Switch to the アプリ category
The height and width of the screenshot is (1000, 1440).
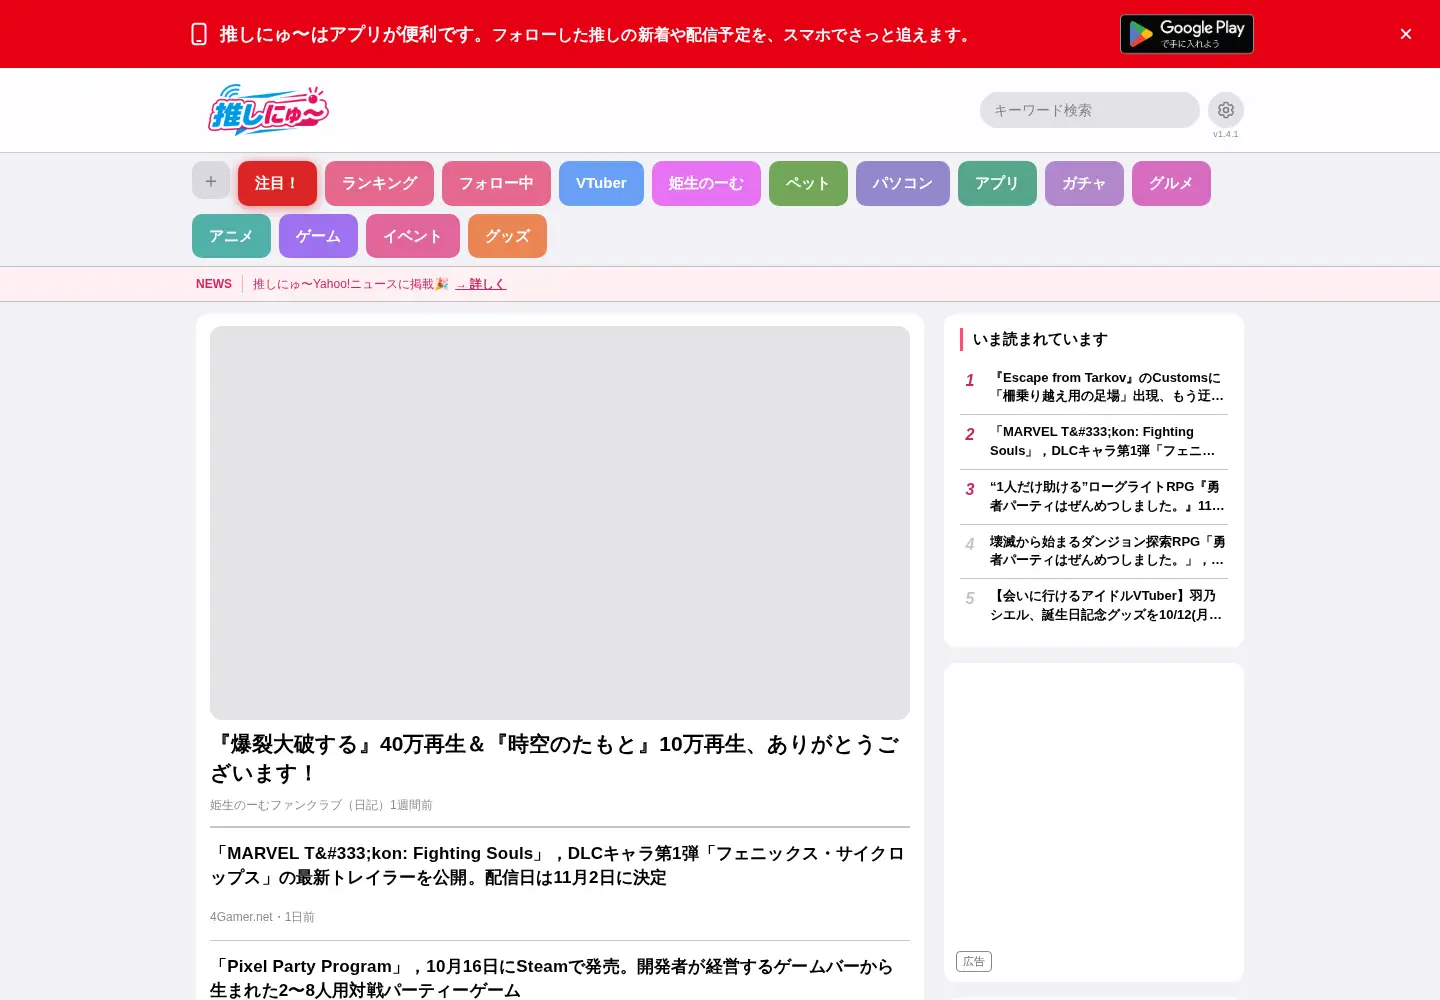[x=997, y=183]
